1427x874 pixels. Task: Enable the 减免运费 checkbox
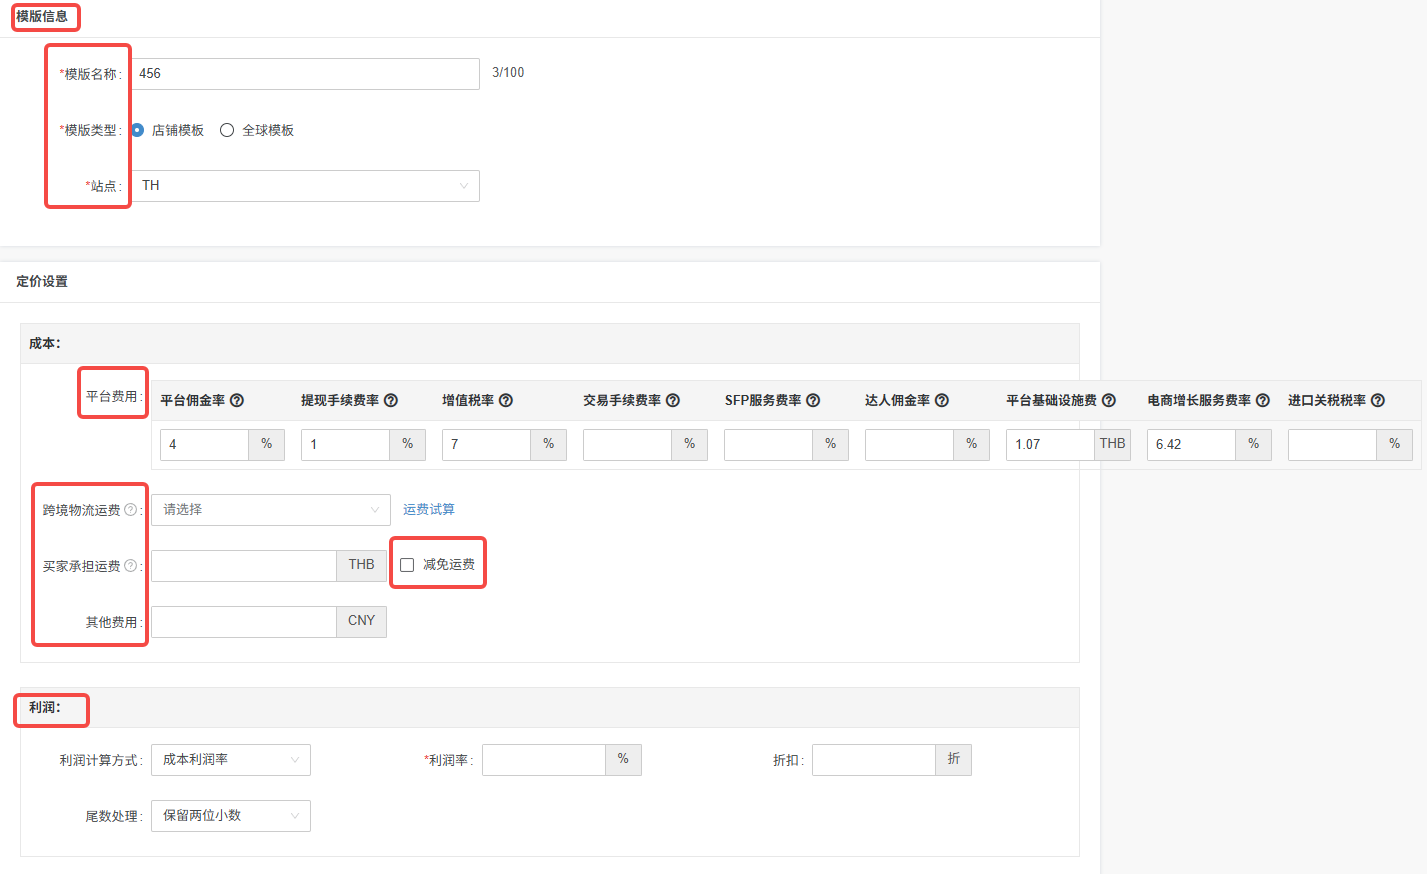407,565
